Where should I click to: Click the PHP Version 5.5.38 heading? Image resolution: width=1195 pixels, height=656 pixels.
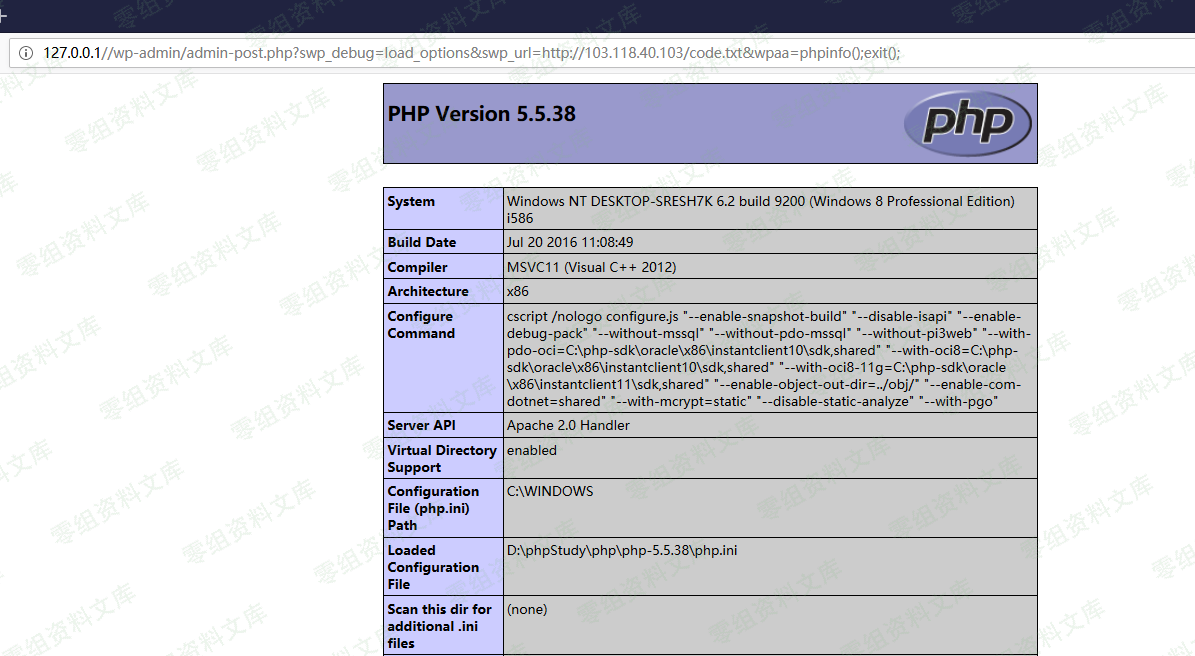[x=481, y=114]
